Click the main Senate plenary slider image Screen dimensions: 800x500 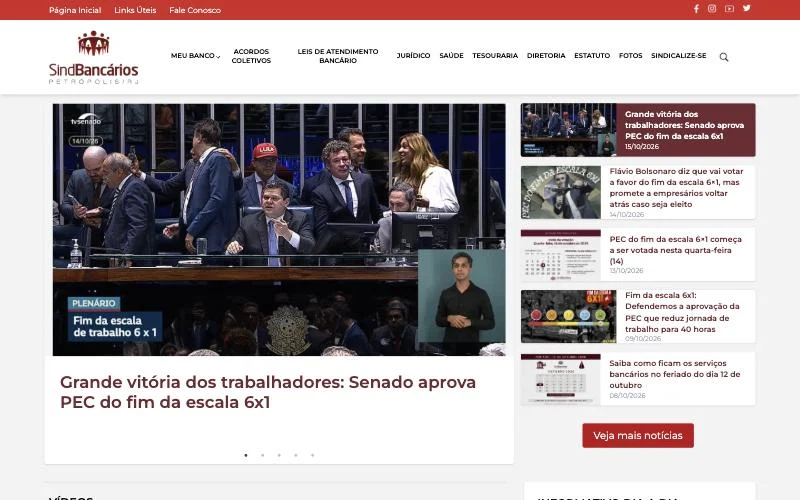point(279,230)
